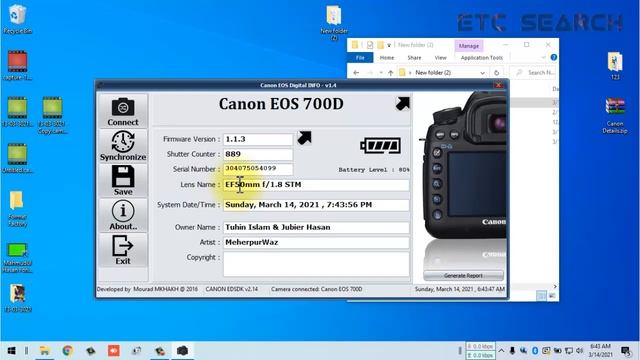This screenshot has height=360, width=640.
Task: Open the taskbar clock and date
Action: 600,351
